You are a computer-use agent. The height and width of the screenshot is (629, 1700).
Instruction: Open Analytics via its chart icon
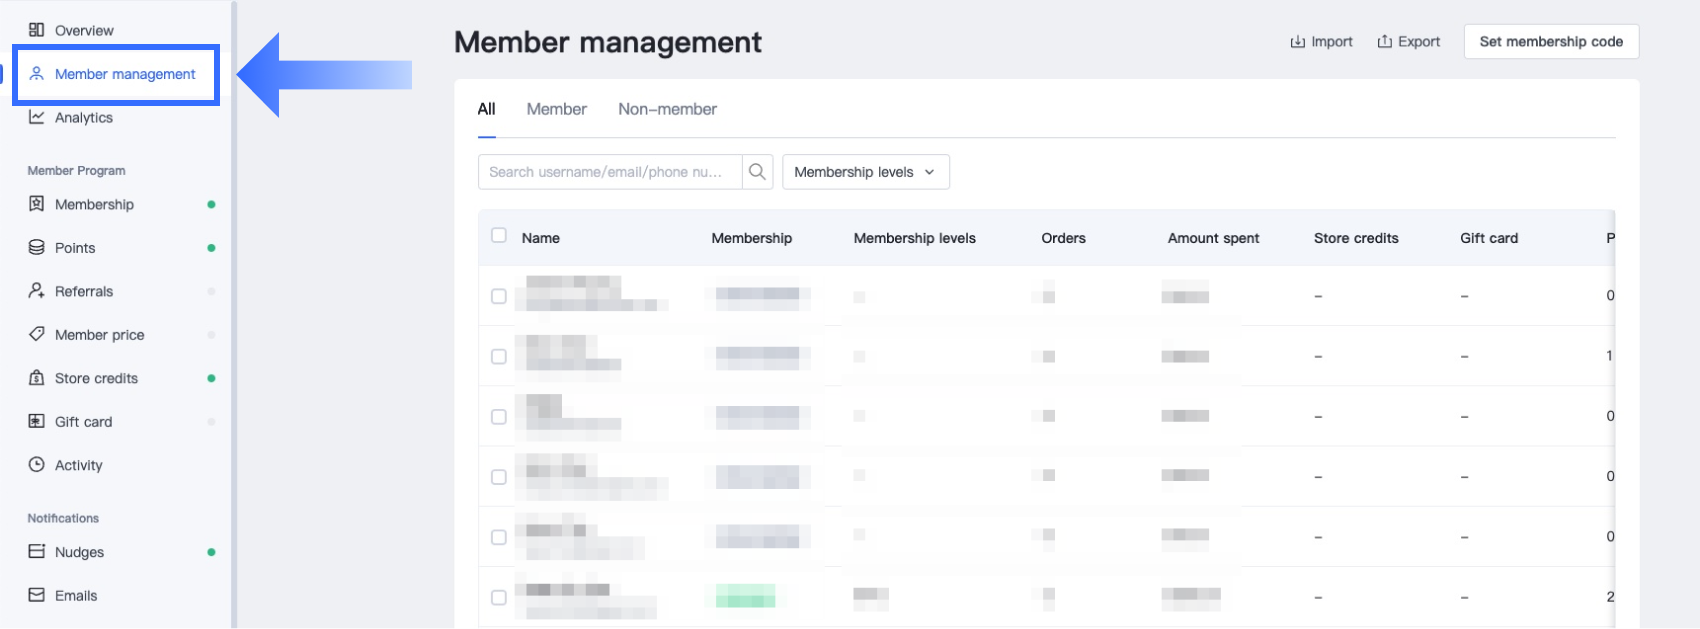coord(37,117)
